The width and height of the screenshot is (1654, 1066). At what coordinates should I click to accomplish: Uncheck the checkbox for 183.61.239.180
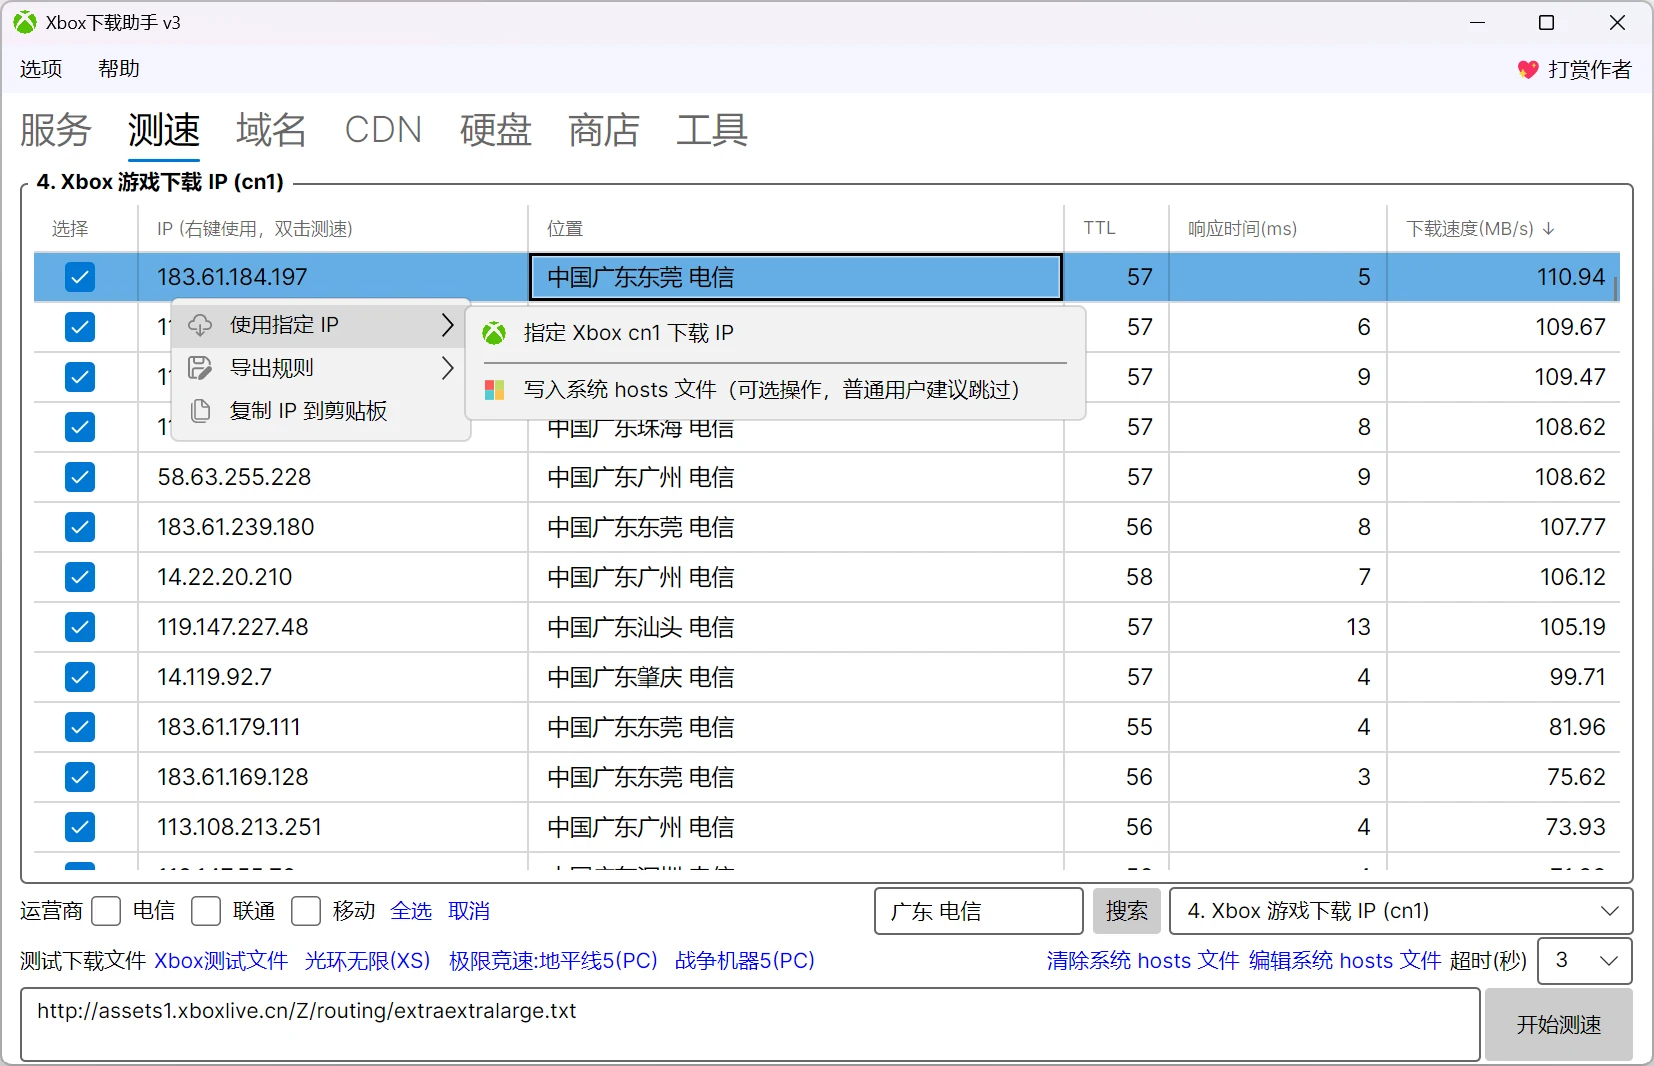[x=80, y=527]
